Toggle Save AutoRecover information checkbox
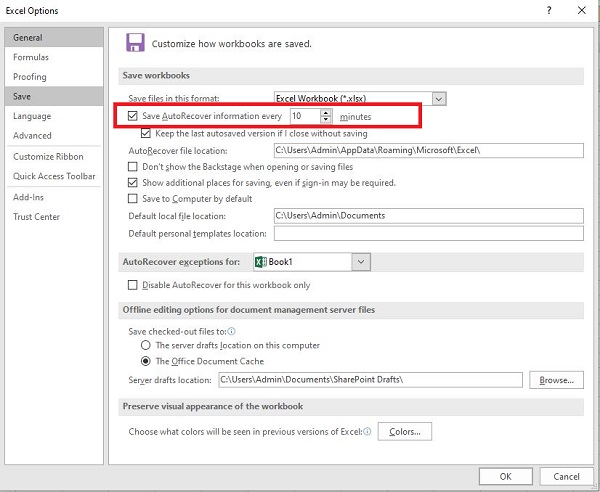 (x=132, y=116)
